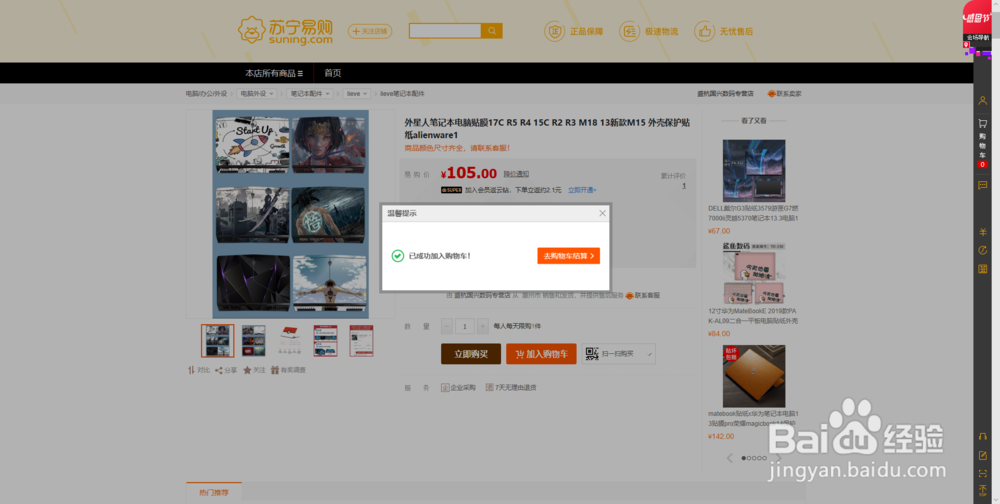Click the scan icon in the sidebar

(x=983, y=473)
